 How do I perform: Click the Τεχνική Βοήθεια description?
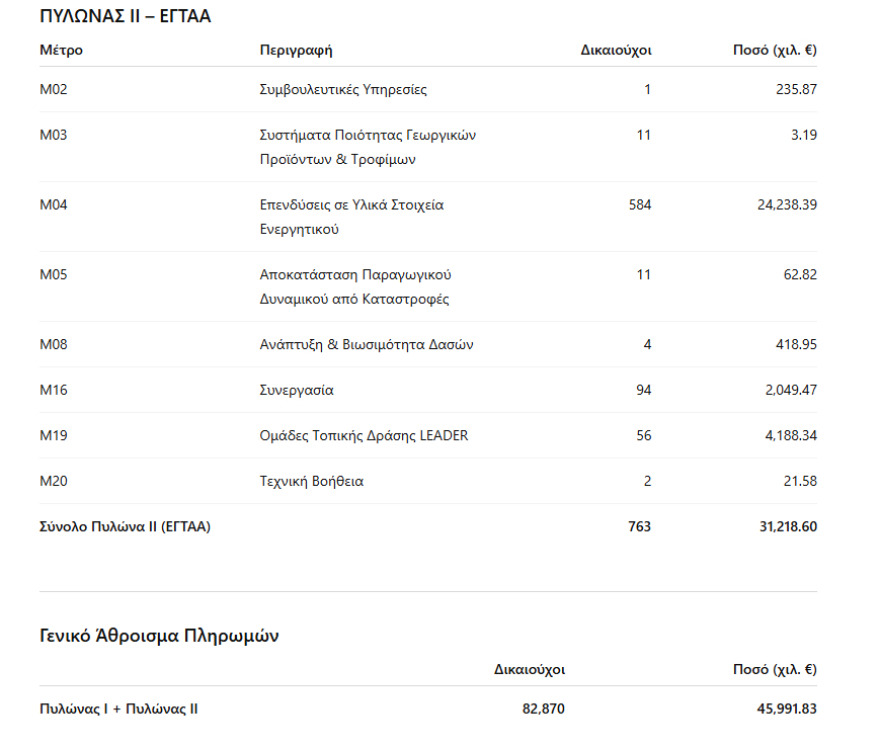[311, 481]
